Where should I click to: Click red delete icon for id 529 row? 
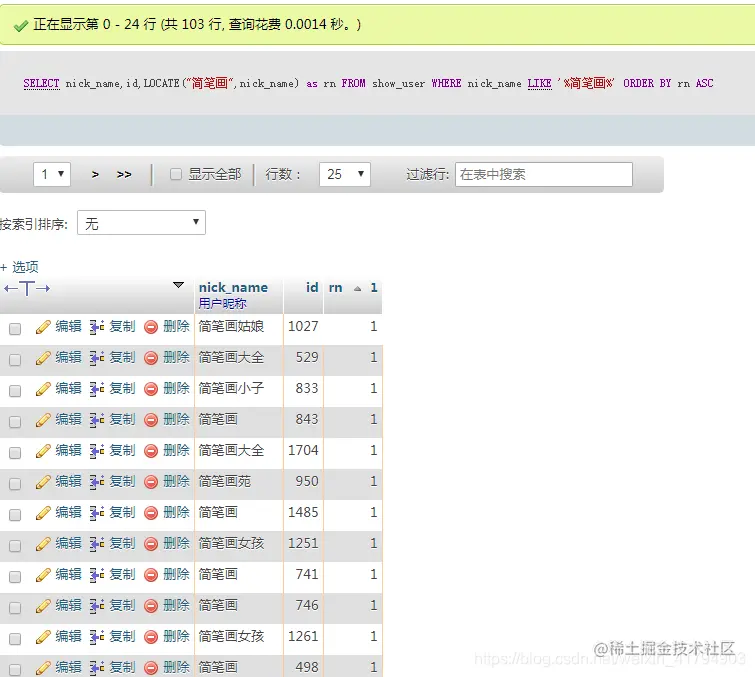coord(151,358)
